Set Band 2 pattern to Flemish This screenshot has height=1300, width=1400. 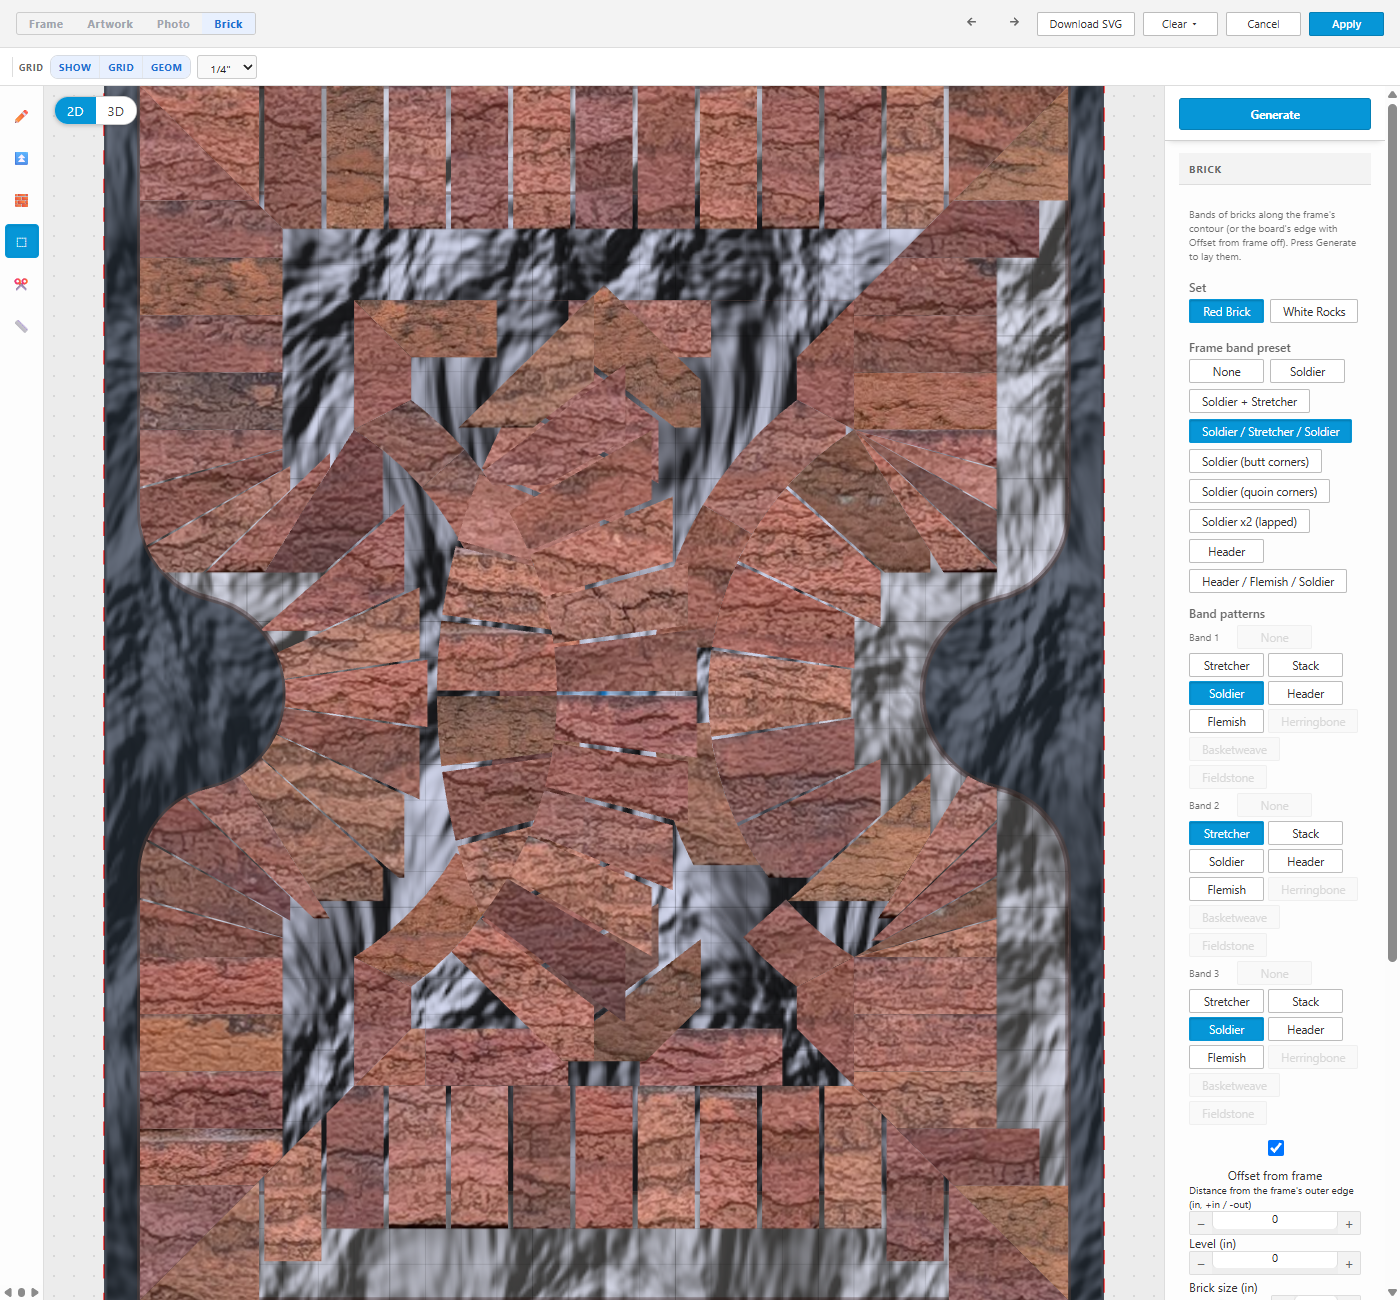pos(1226,890)
